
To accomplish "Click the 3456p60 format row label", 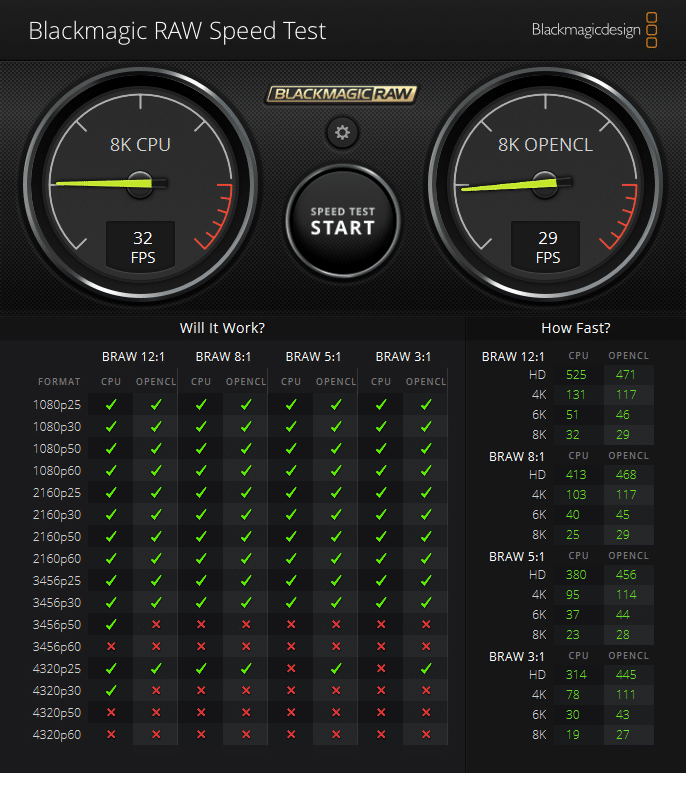I will pos(57,646).
